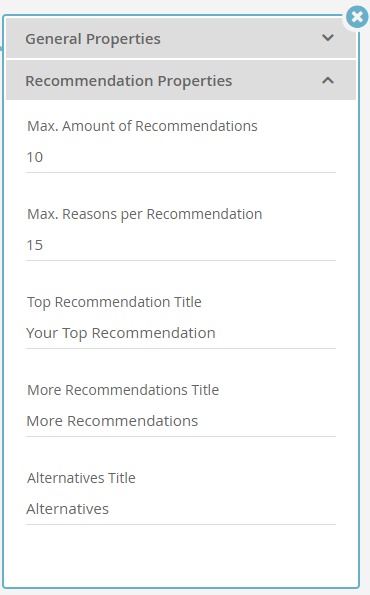370x595 pixels.
Task: Place the cursor after the number 15
Action: (x=44, y=245)
